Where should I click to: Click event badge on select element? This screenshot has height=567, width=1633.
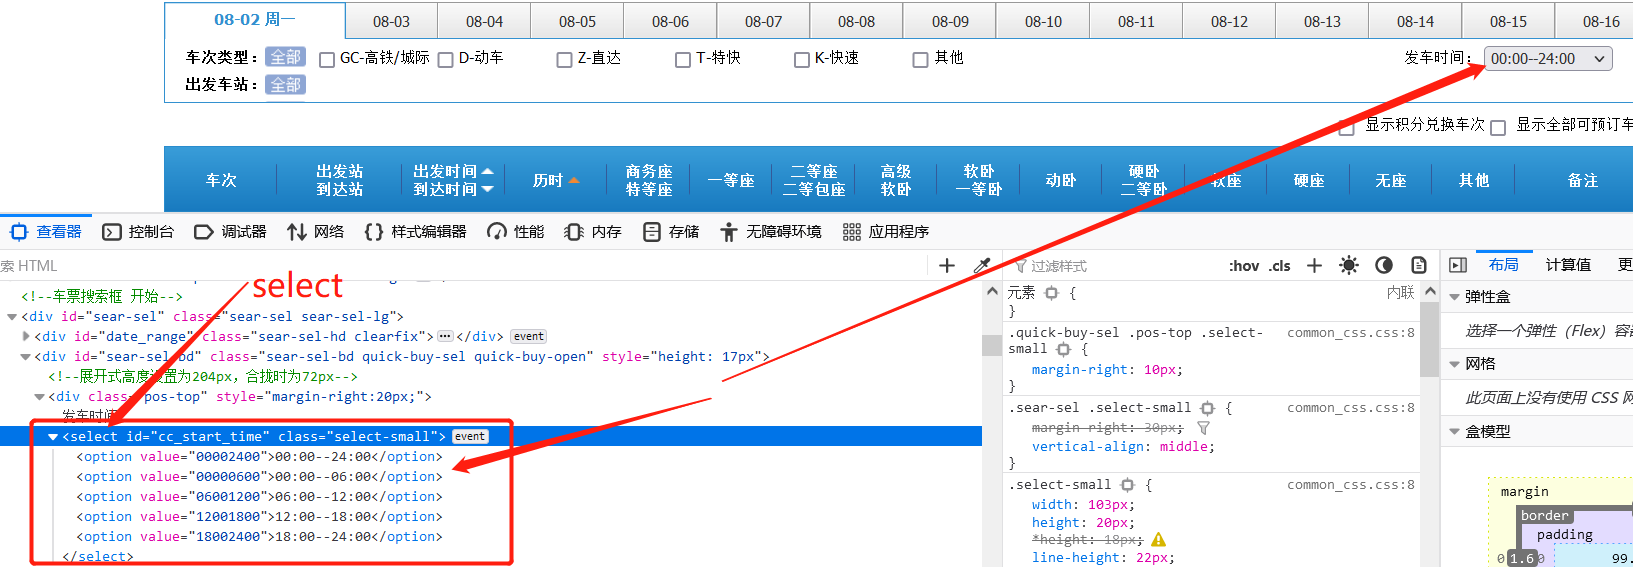470,437
